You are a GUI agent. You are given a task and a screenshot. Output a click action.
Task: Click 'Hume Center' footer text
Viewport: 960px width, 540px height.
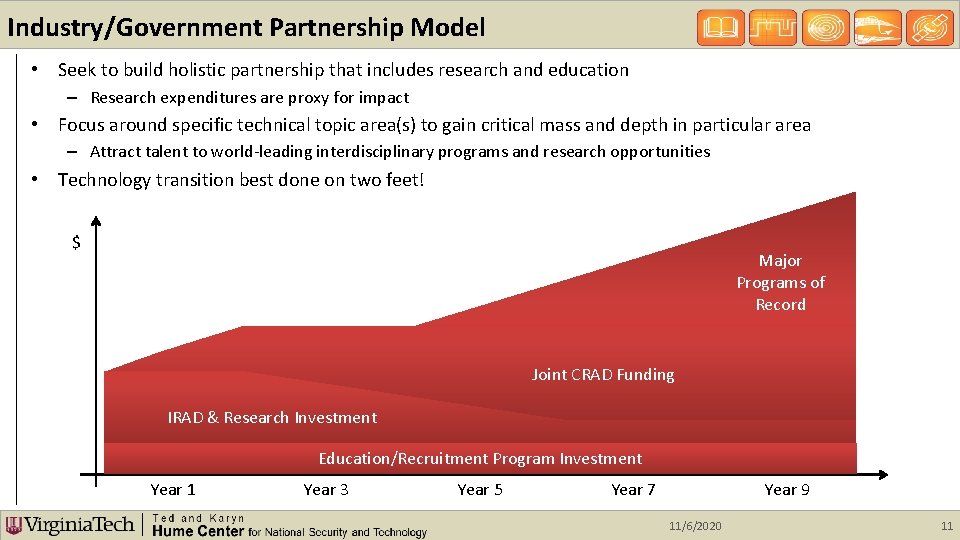point(198,531)
